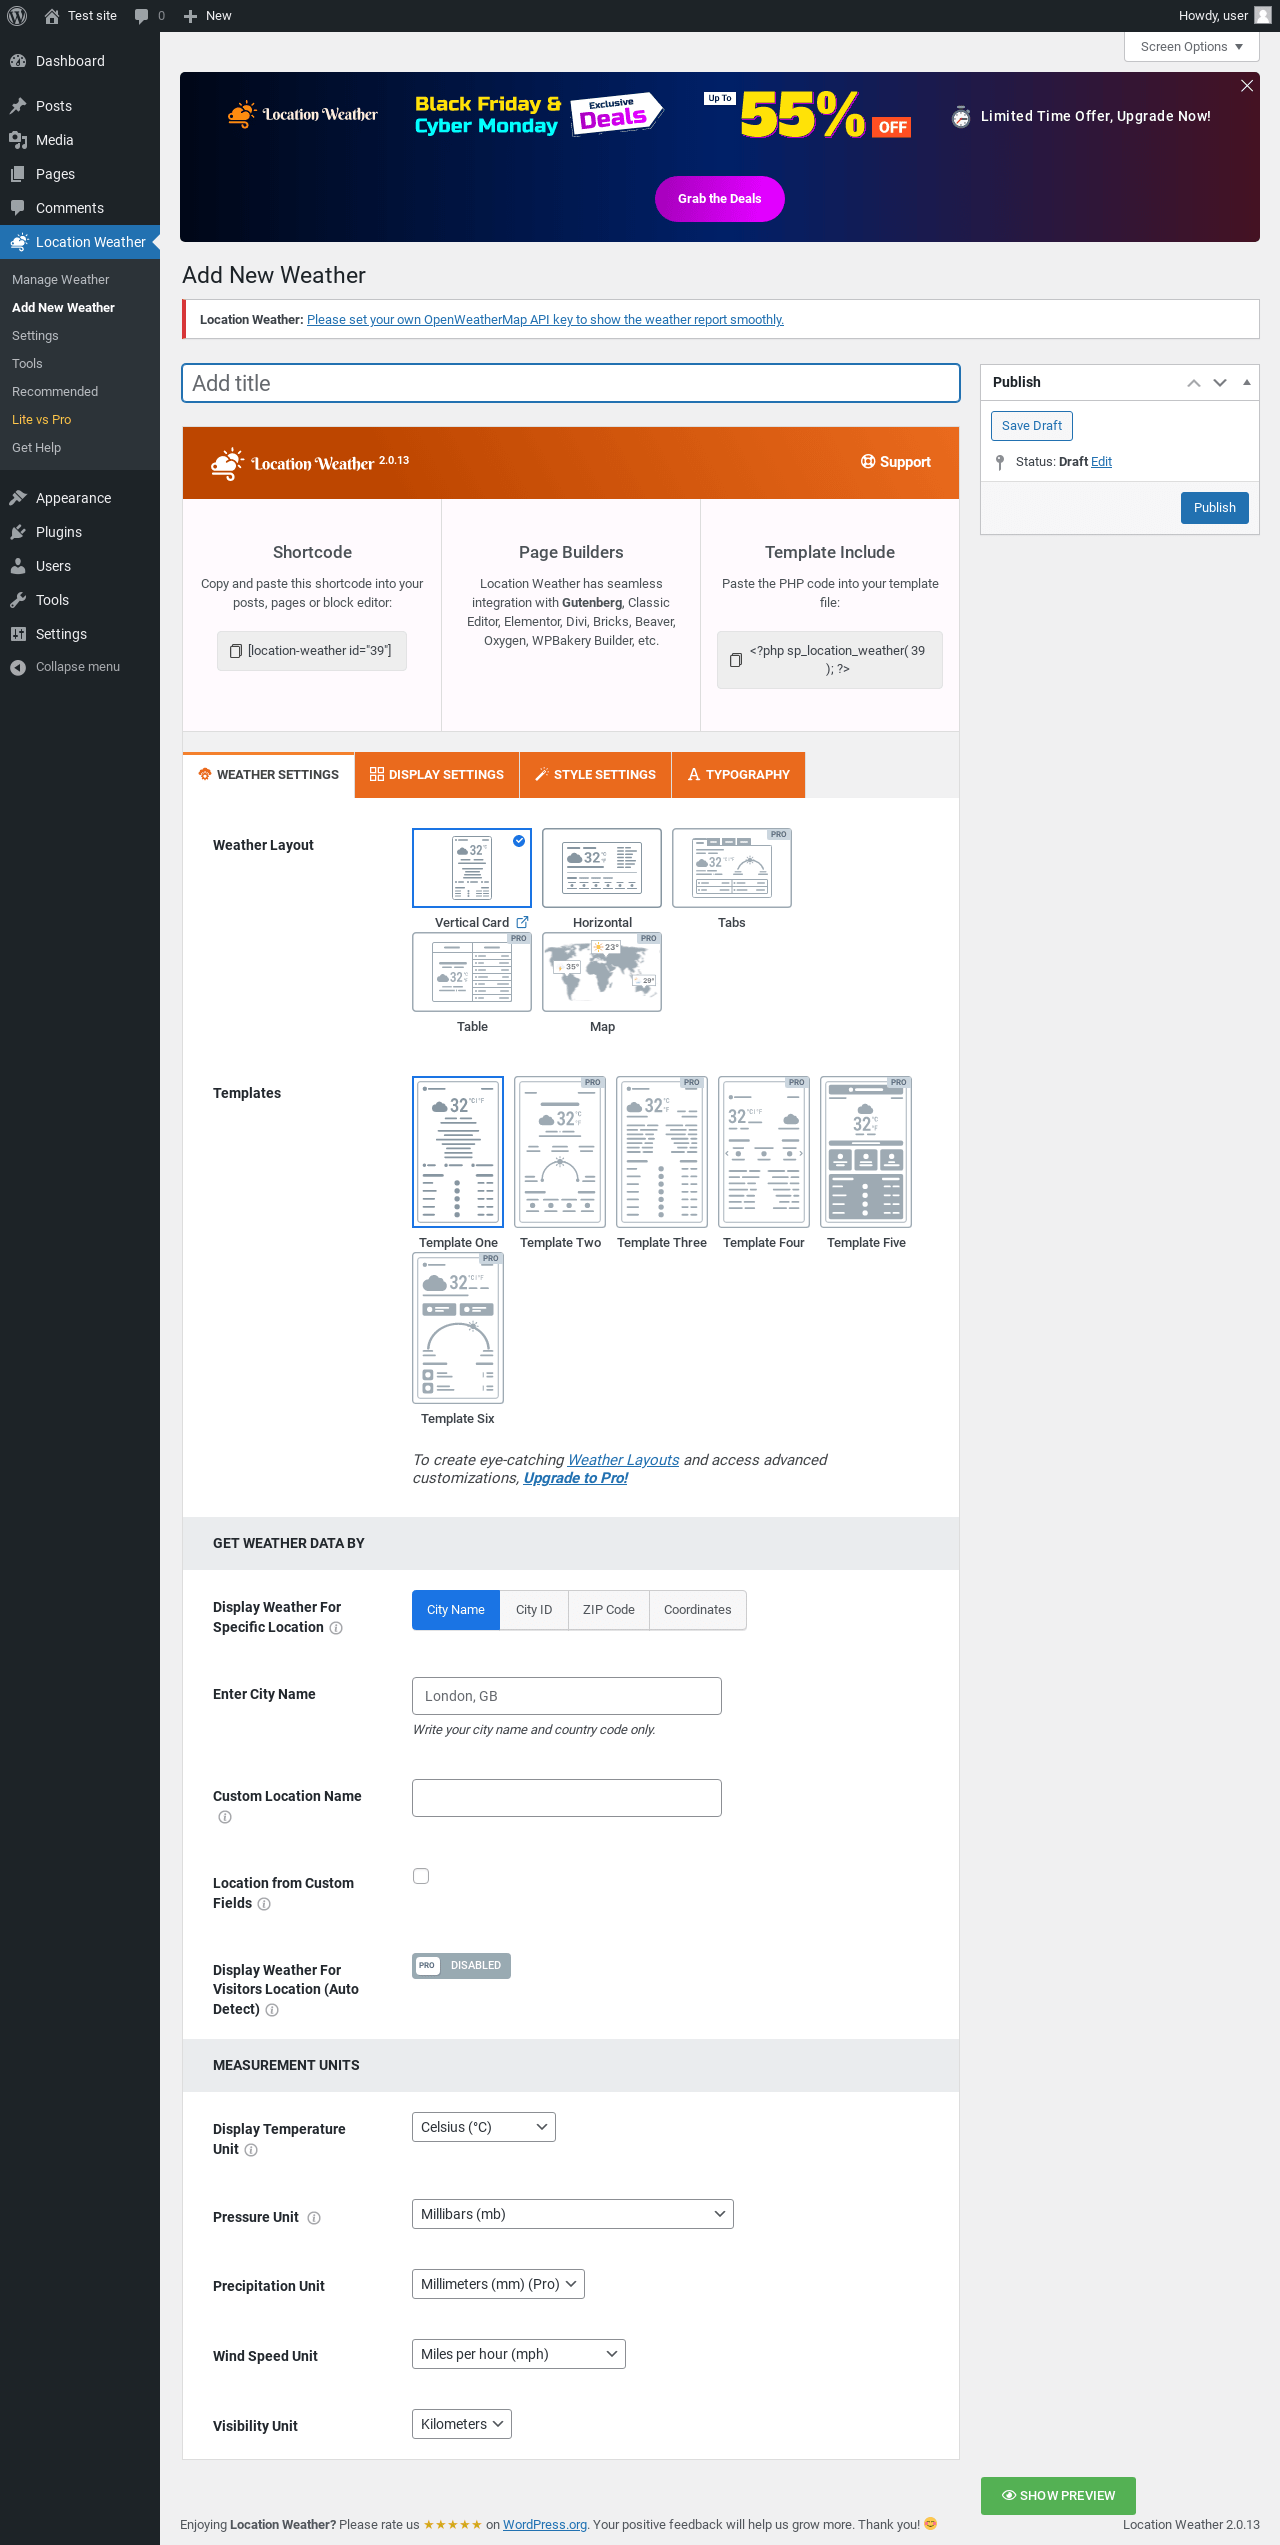This screenshot has height=2545, width=1280.
Task: Click the blue Publish button
Action: click(1215, 508)
